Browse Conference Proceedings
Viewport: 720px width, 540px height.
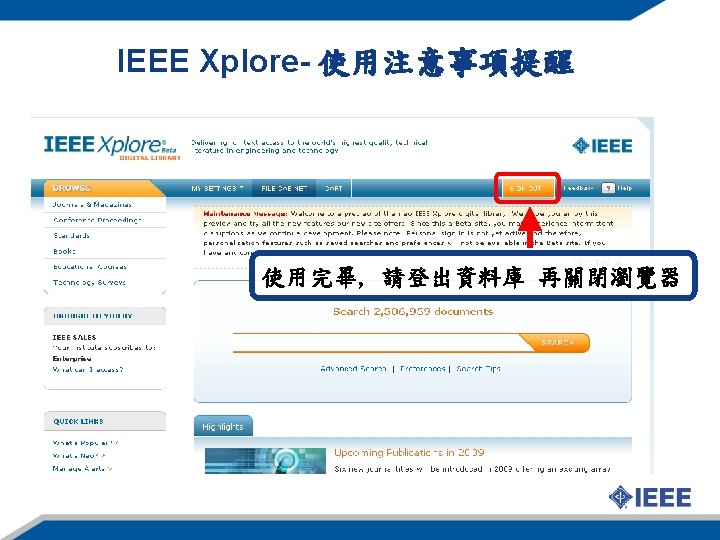[x=97, y=220]
